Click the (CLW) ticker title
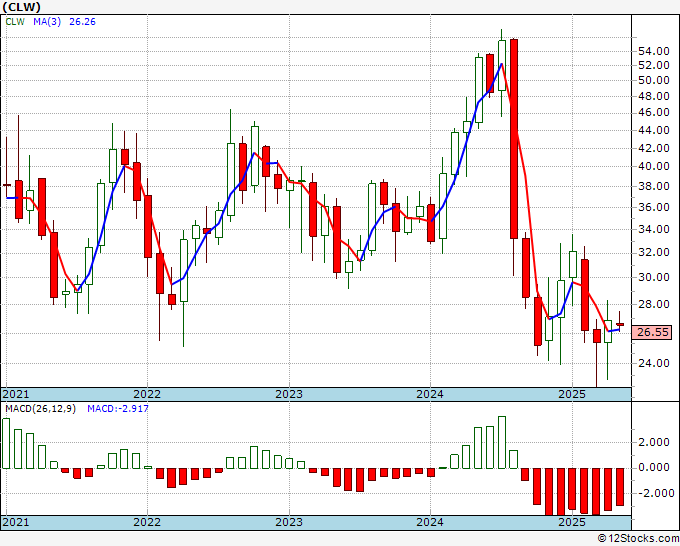 coord(21,7)
